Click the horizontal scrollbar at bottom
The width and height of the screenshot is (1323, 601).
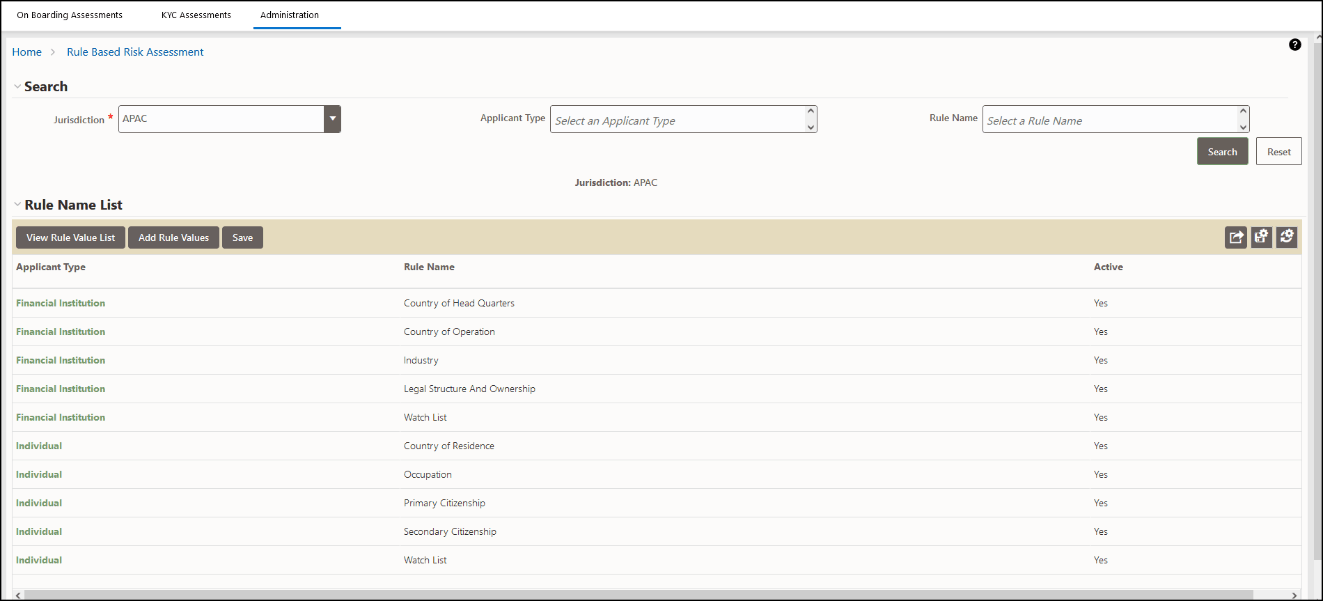[640, 595]
